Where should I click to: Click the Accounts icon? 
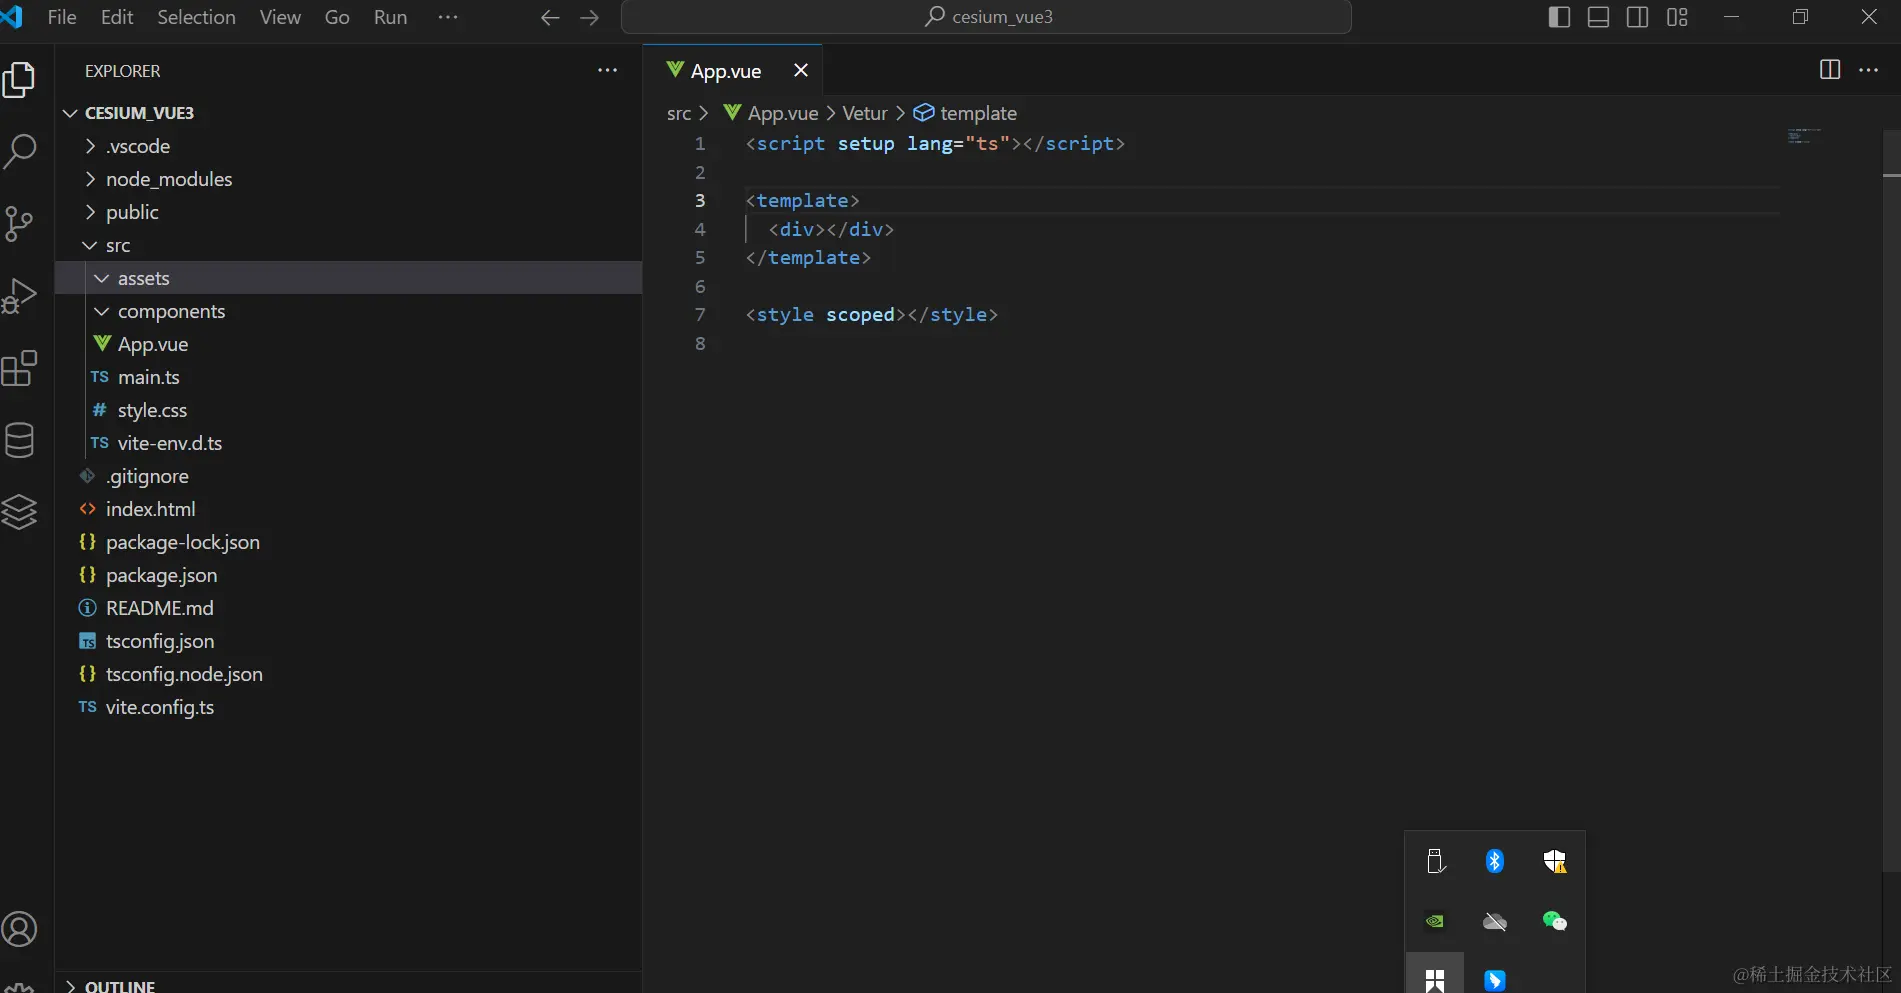[20, 929]
